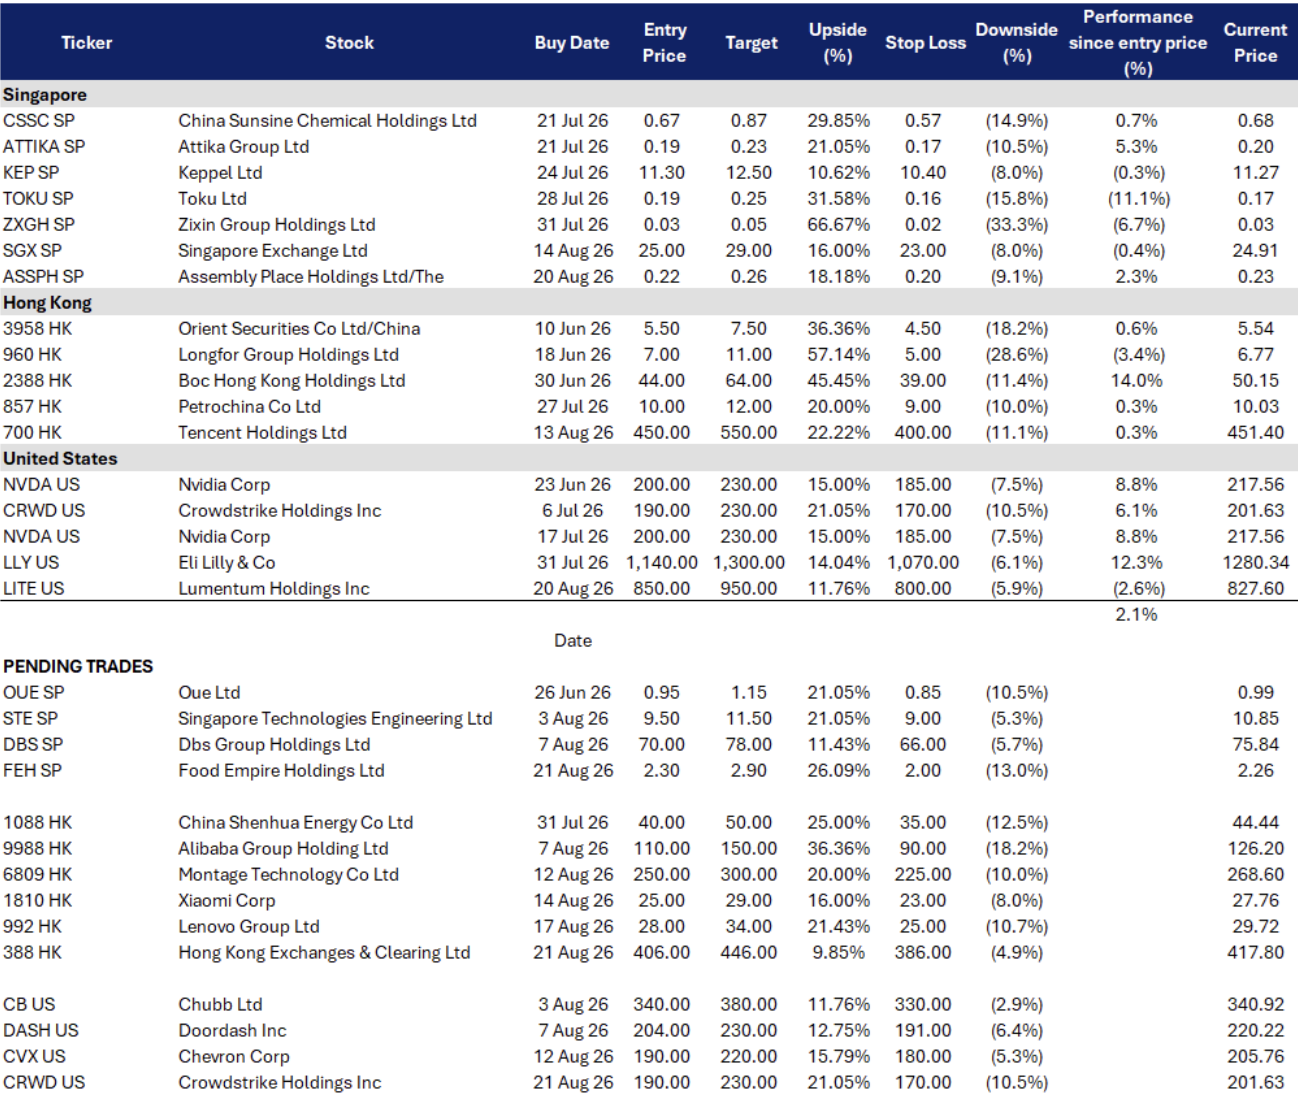Select the buy date 6 Jul 26

click(x=572, y=511)
